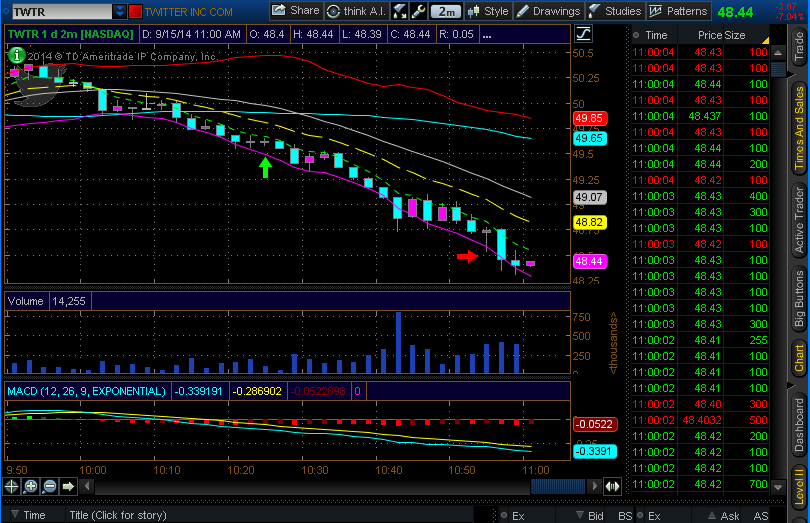Click the AS column header
Screen dimensions: 810x523
pyautogui.click(x=760, y=516)
